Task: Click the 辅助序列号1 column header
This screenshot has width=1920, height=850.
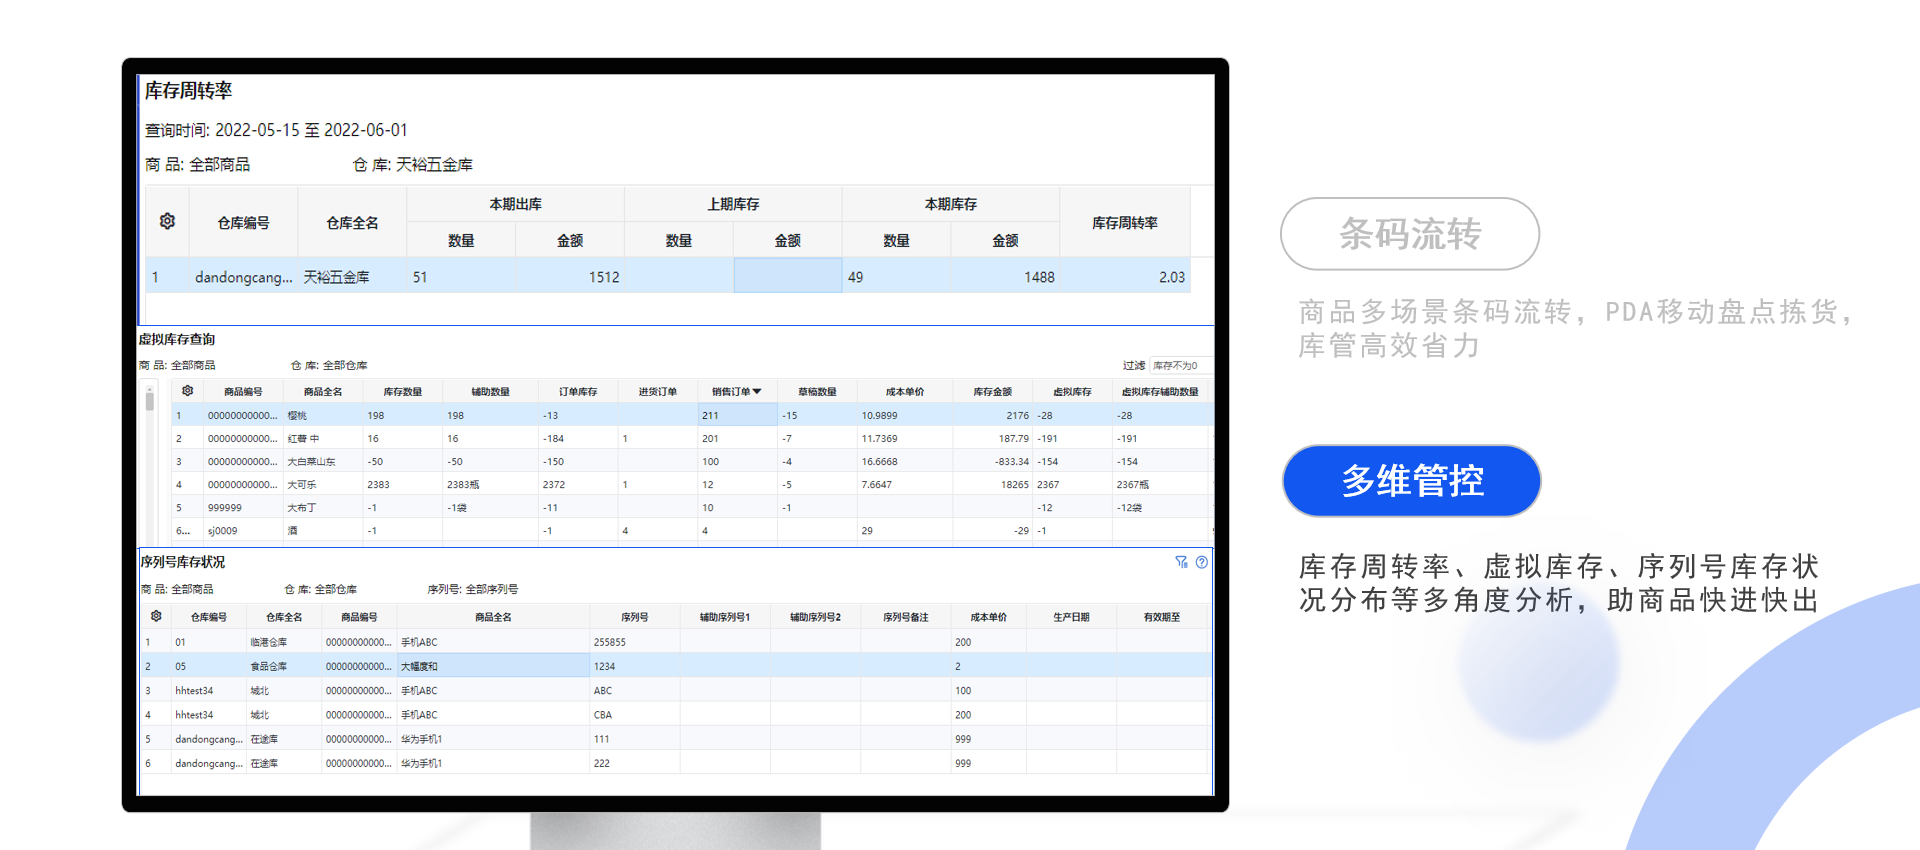Action: [x=725, y=617]
